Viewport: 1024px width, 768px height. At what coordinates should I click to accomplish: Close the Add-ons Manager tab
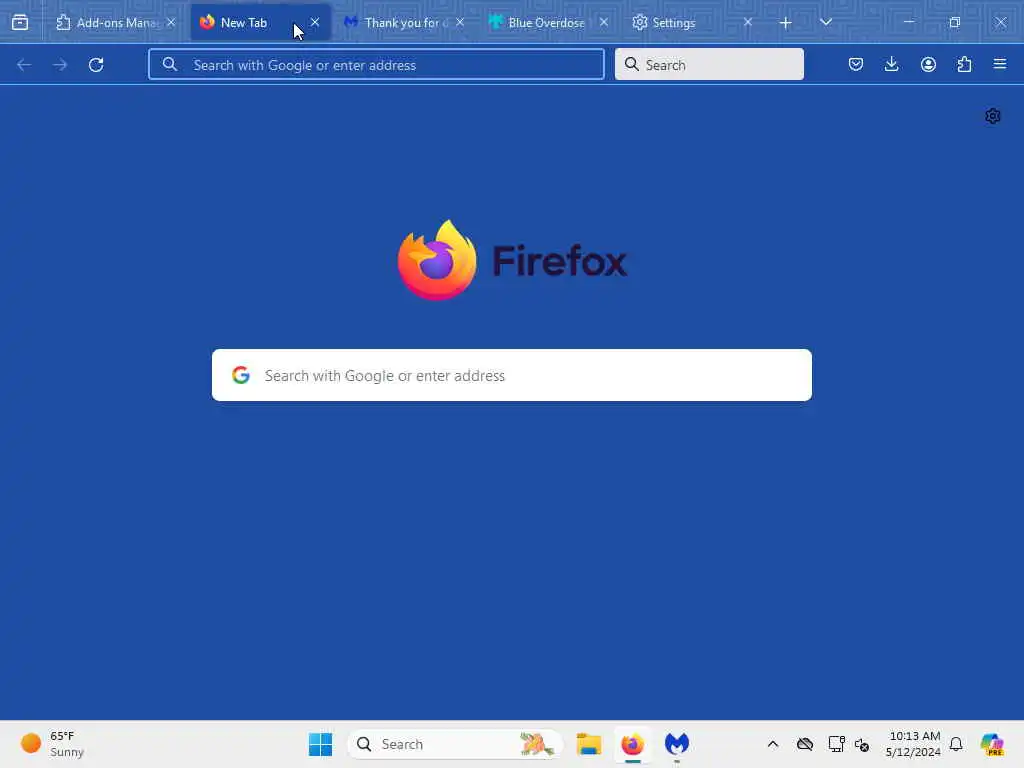point(171,22)
